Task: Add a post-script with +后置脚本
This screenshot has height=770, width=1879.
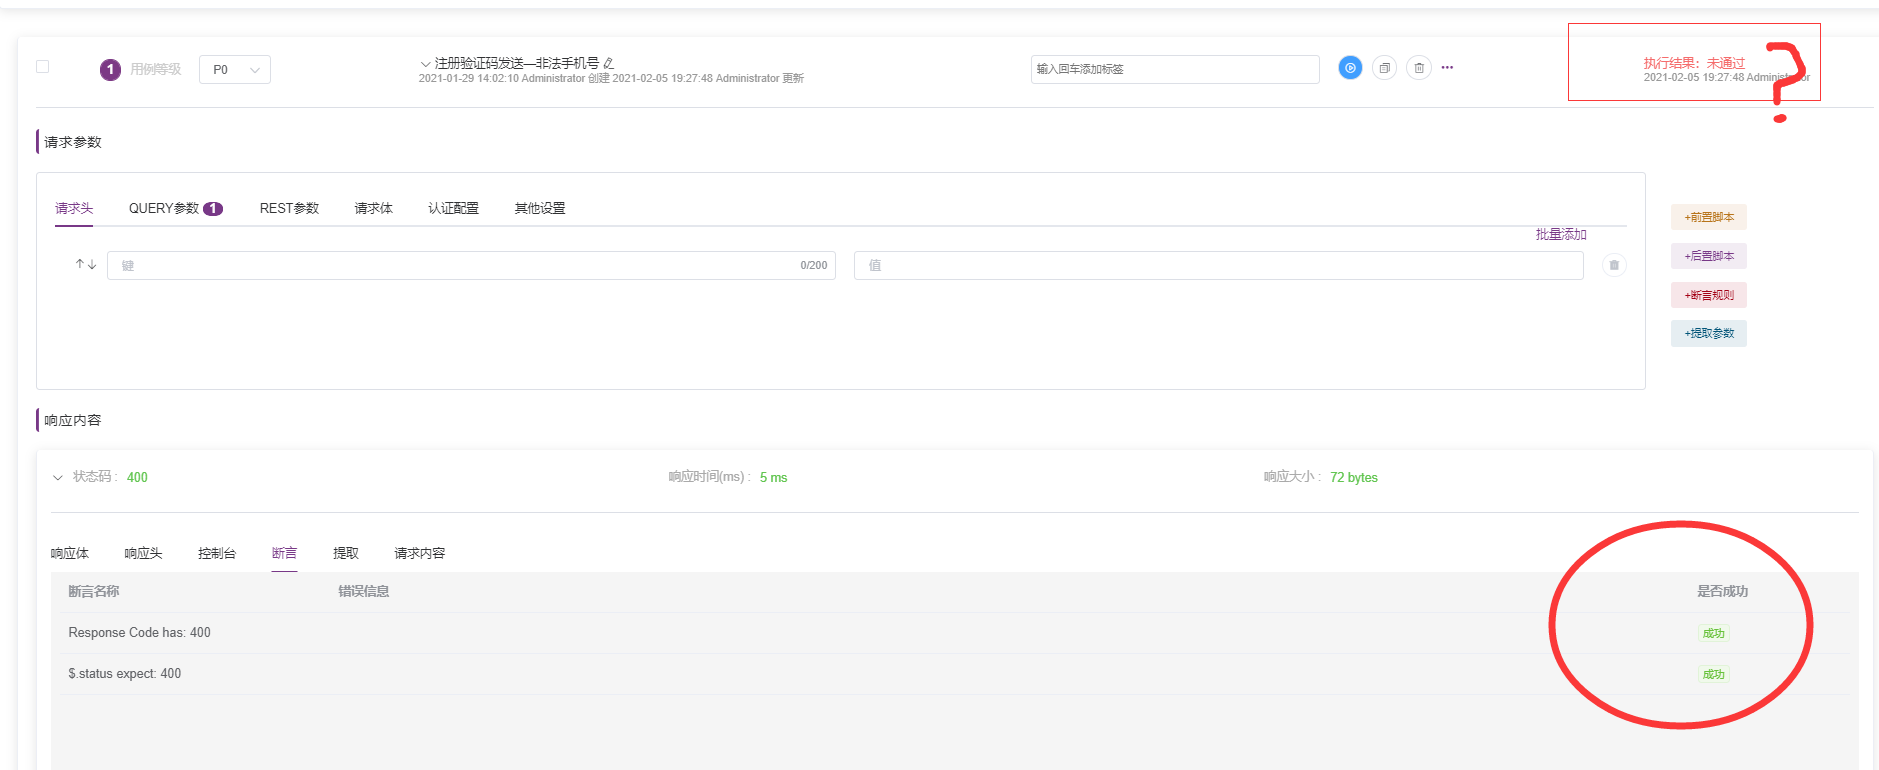Action: click(1709, 256)
